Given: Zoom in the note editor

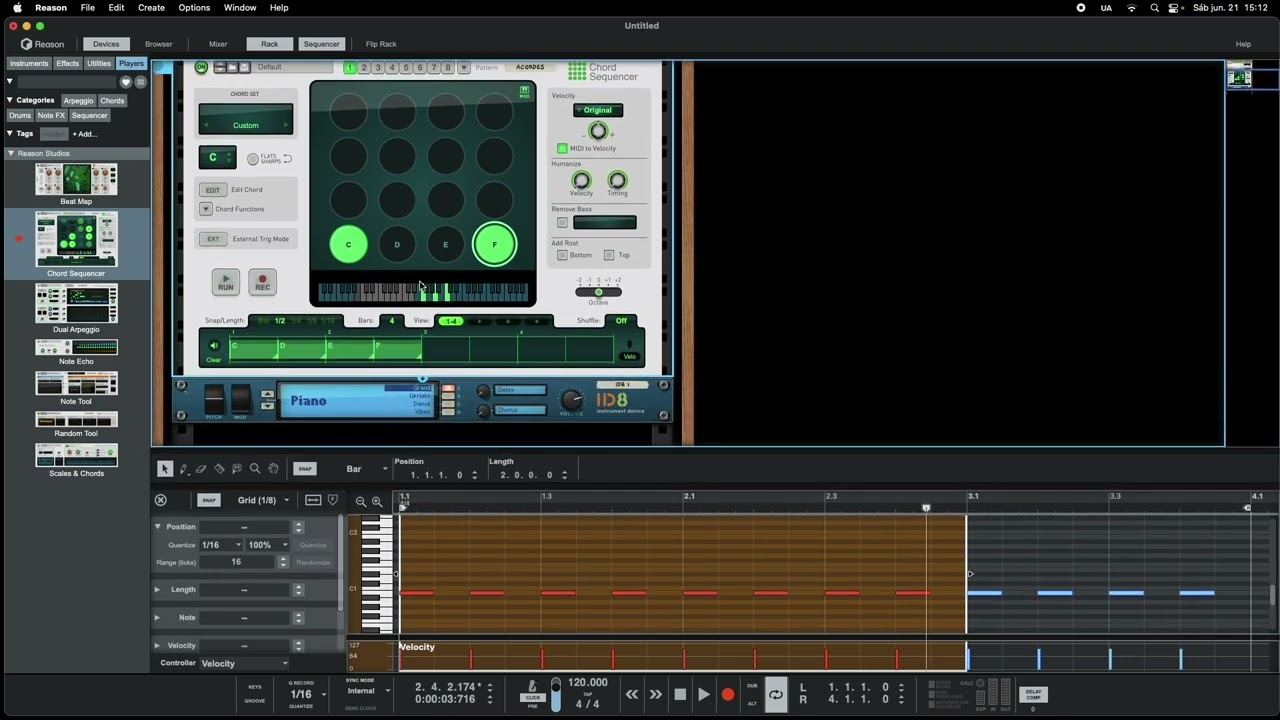Looking at the screenshot, I should coord(377,501).
